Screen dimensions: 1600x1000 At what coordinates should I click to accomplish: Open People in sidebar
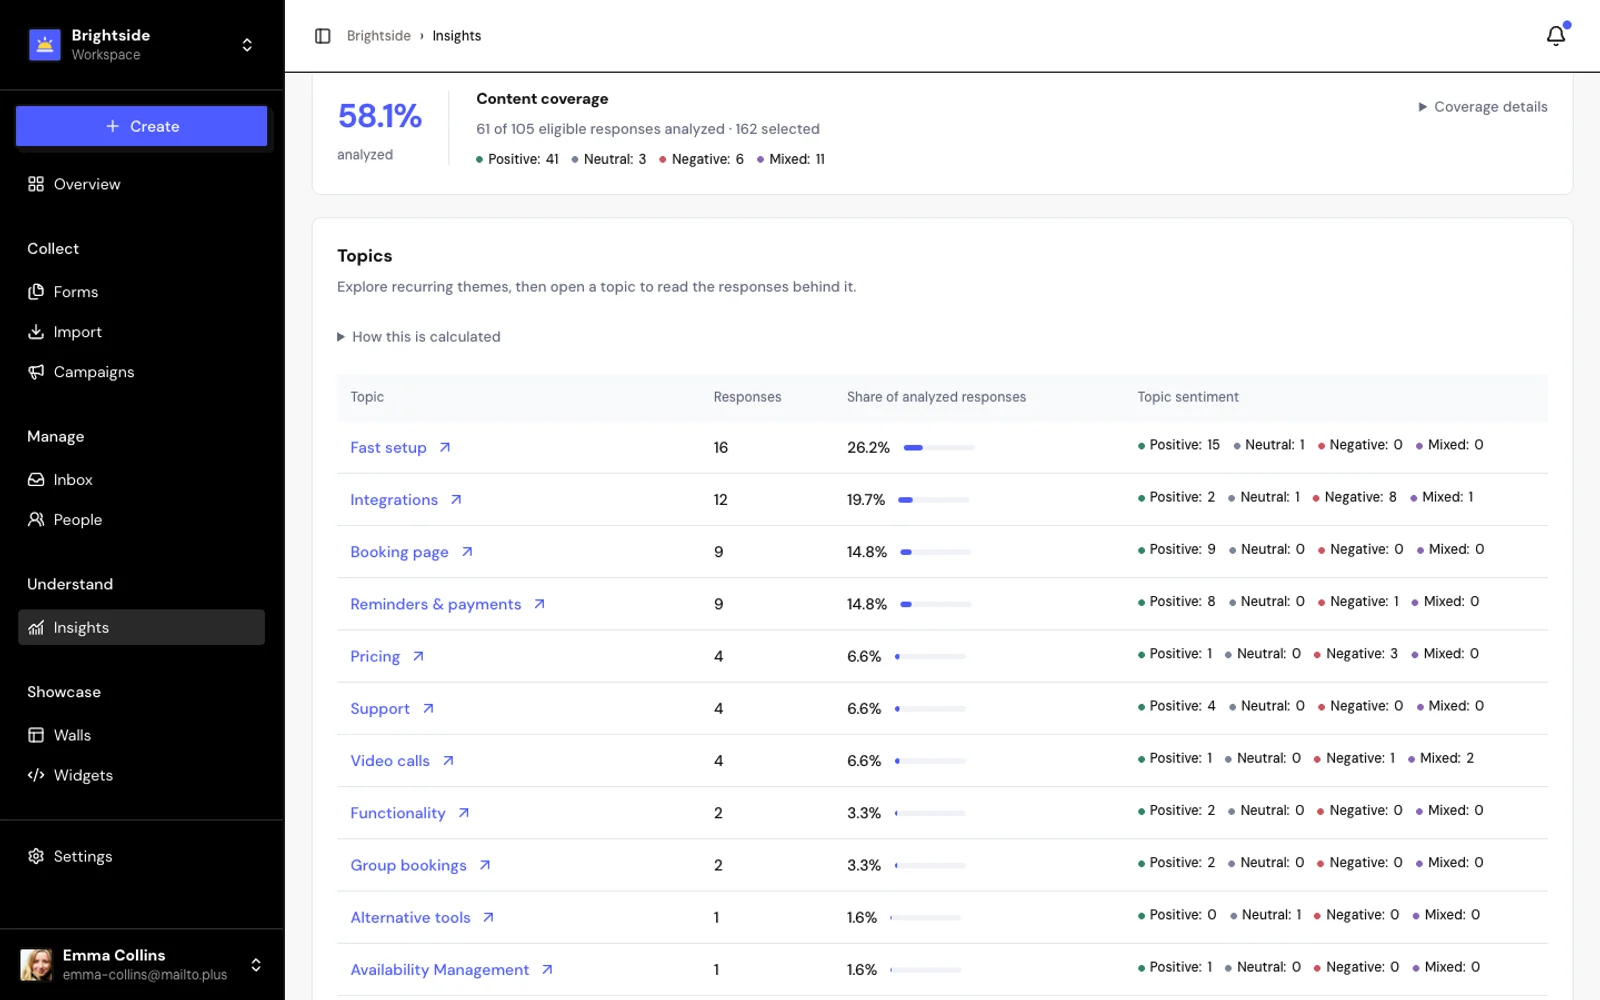[x=141, y=520]
